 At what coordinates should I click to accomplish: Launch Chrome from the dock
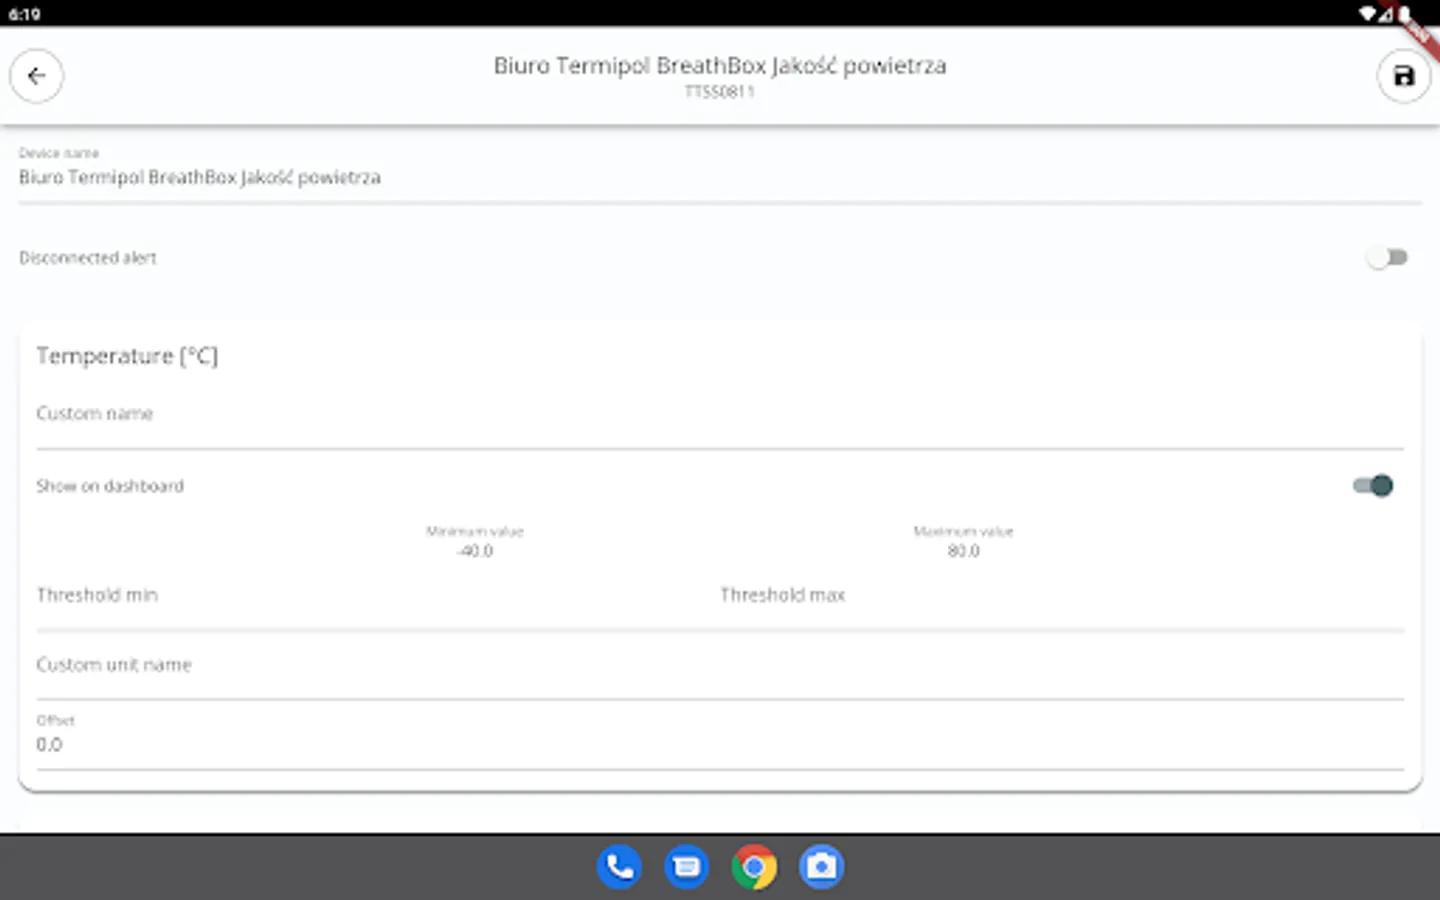pos(754,867)
